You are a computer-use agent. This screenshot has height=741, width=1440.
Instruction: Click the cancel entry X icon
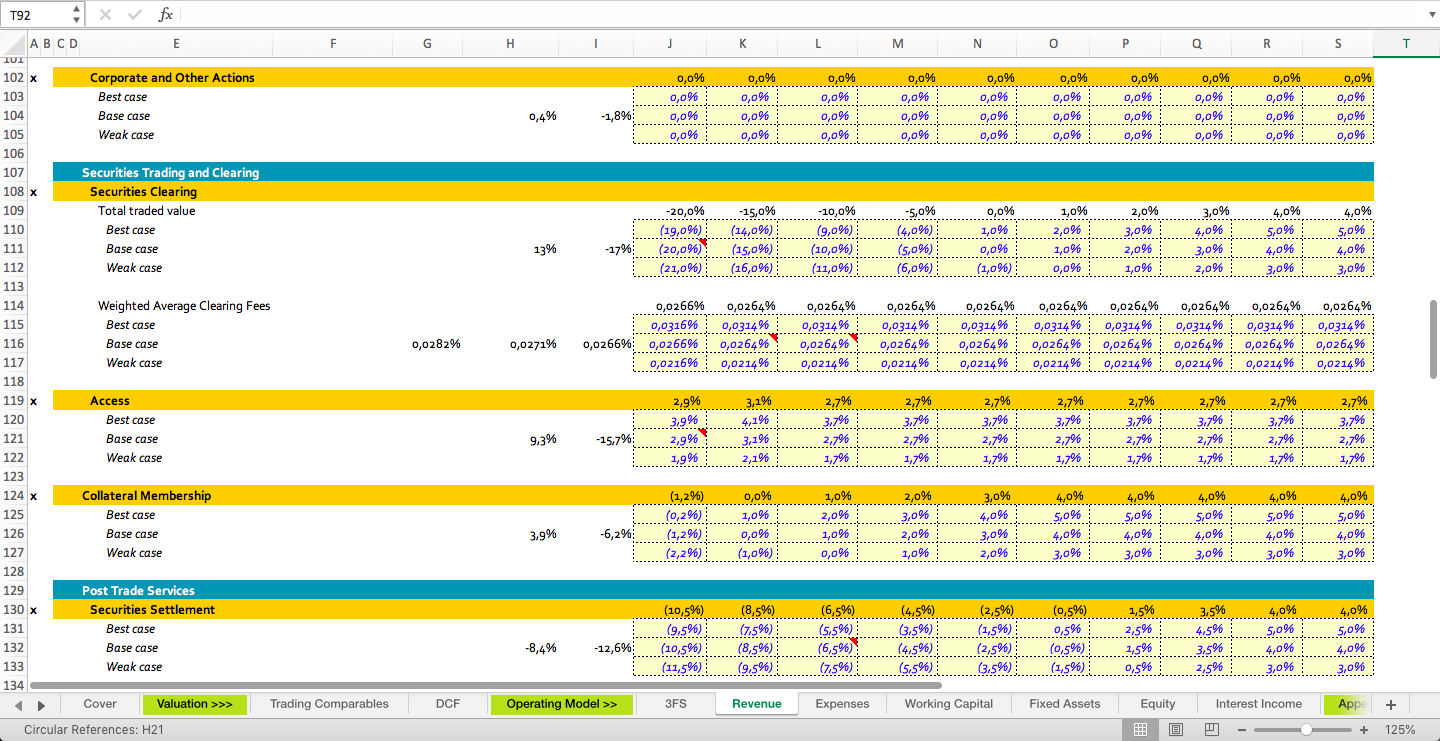tap(106, 15)
